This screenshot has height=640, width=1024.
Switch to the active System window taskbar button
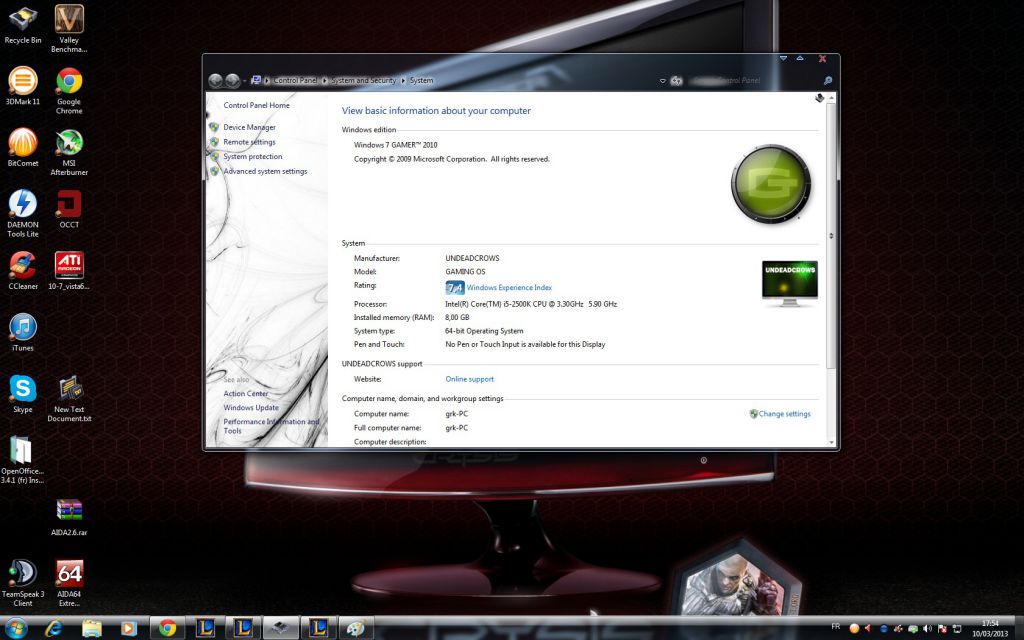[x=281, y=628]
